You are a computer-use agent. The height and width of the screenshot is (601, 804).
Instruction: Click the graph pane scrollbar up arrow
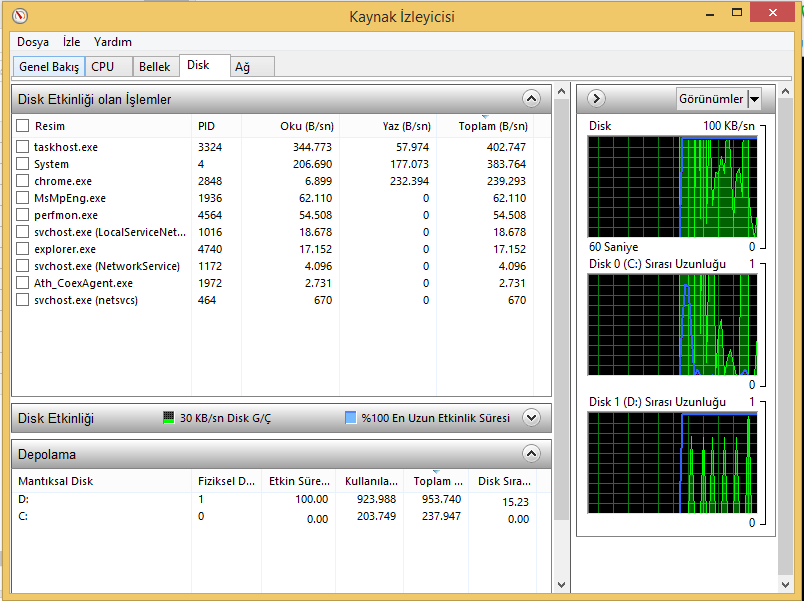tap(785, 92)
